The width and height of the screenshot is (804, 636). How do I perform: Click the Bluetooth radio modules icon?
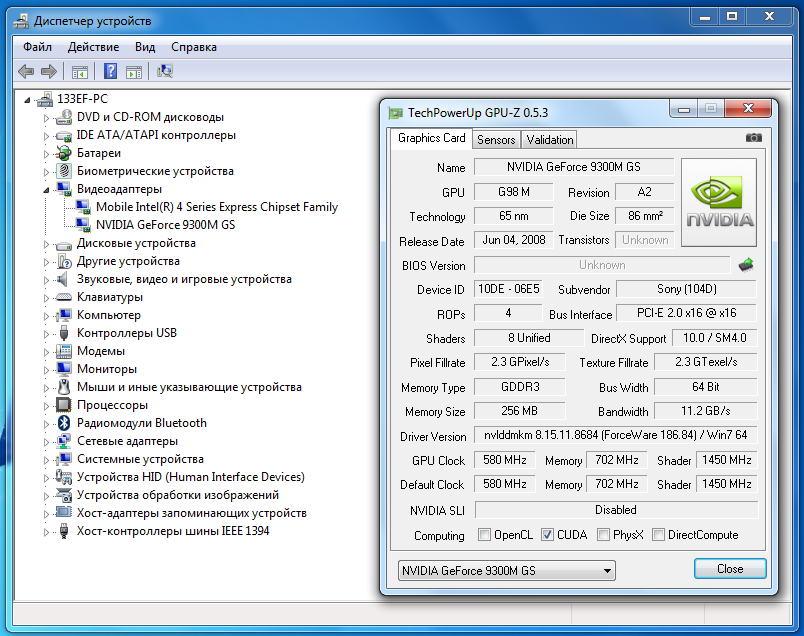pos(64,423)
